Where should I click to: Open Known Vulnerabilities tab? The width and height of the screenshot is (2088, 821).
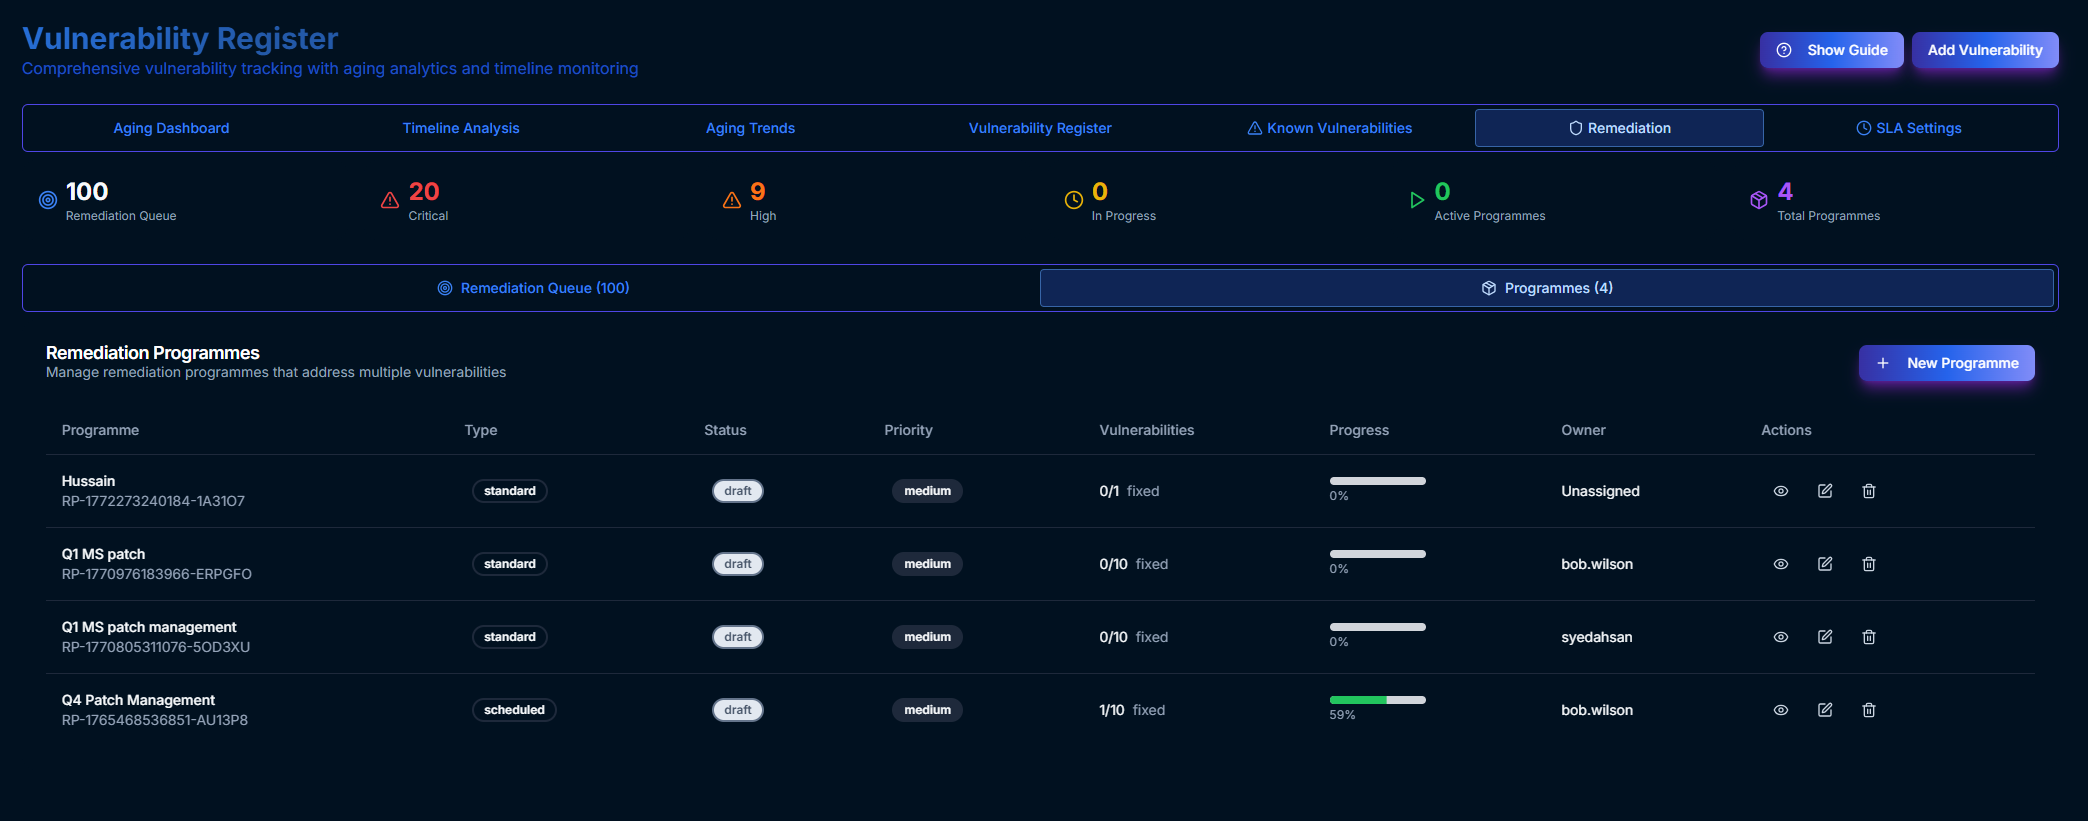point(1330,128)
